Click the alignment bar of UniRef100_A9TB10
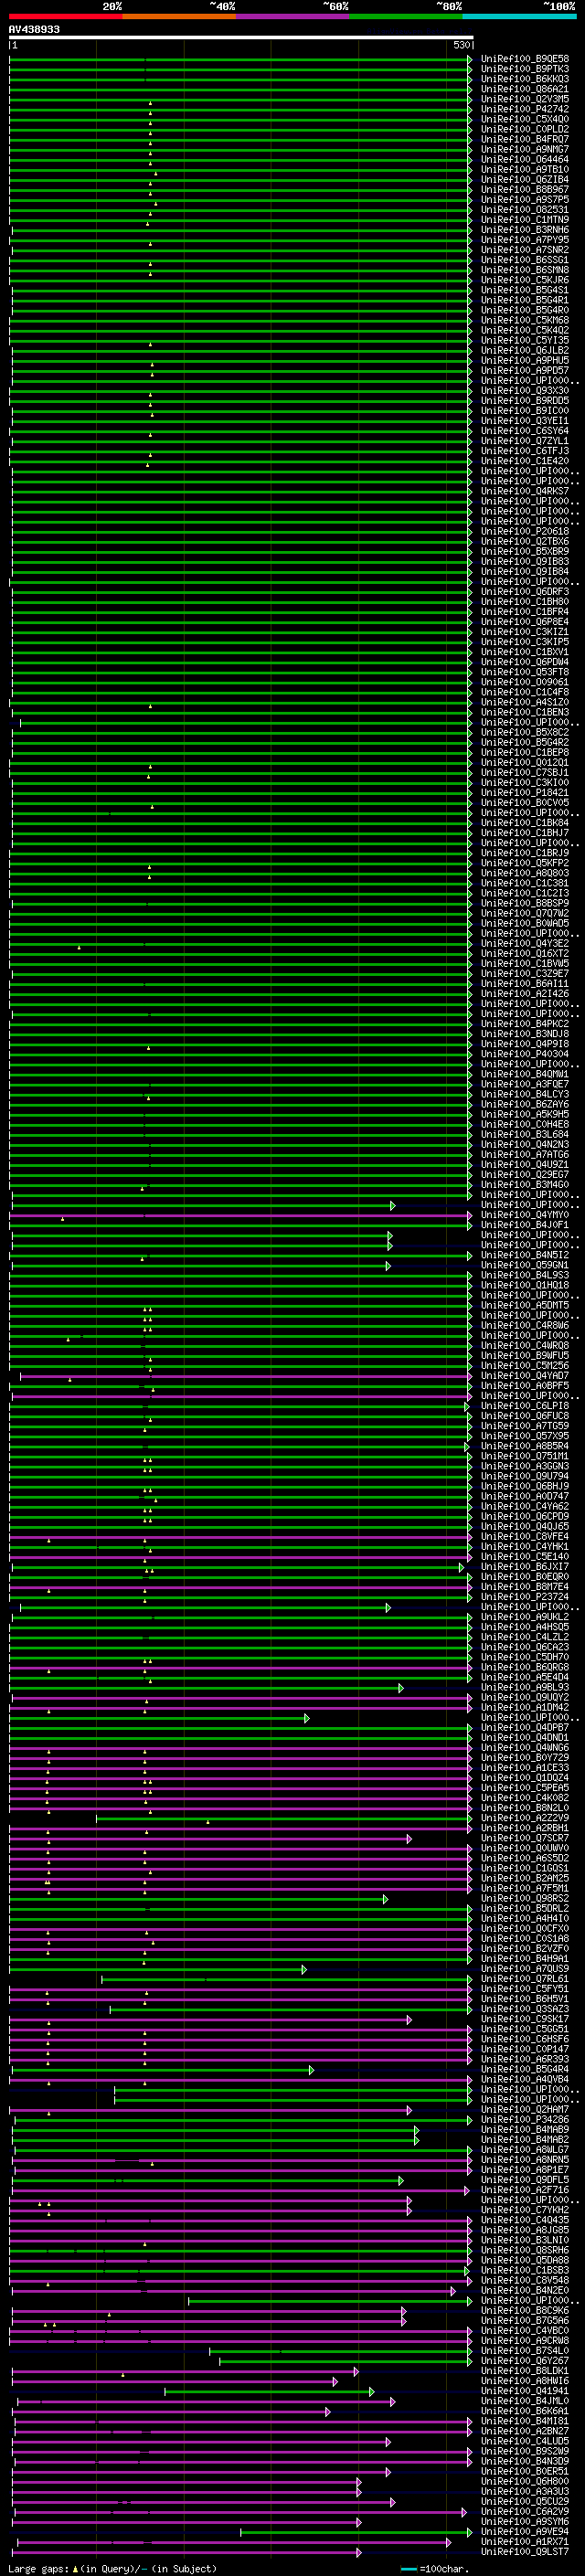Viewport: 585px width, 2576px height. coord(240,170)
